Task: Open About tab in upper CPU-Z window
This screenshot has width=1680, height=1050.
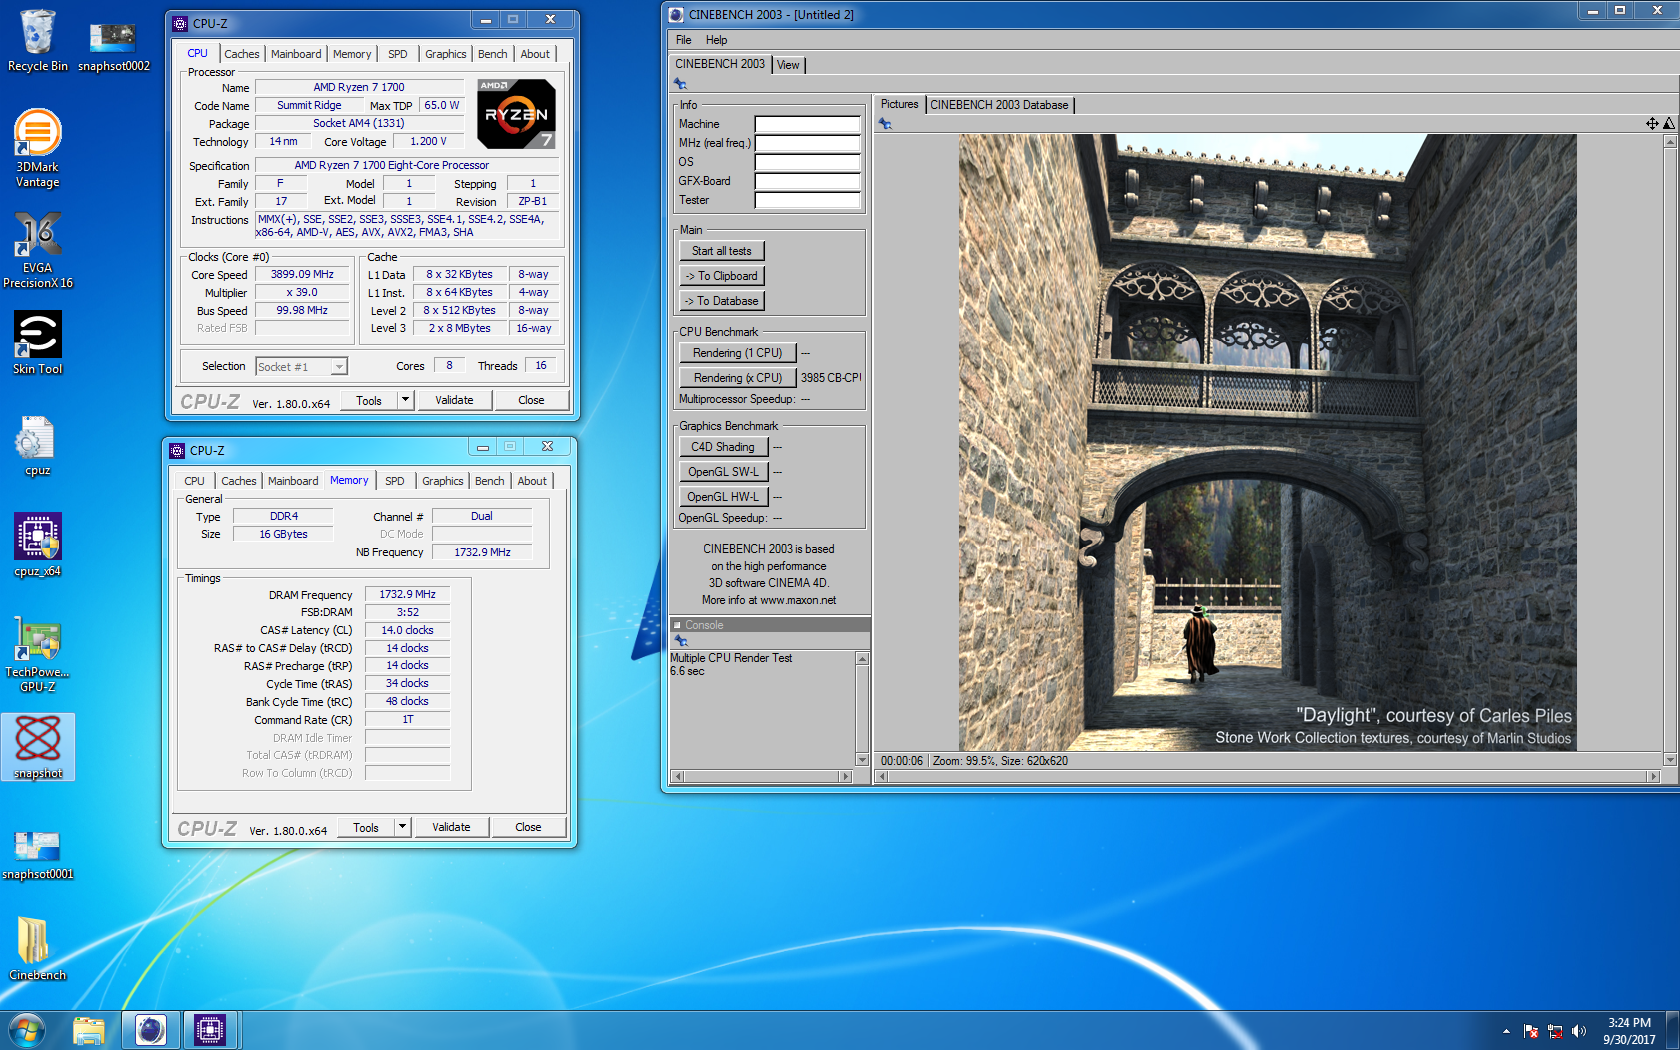Action: click(535, 54)
